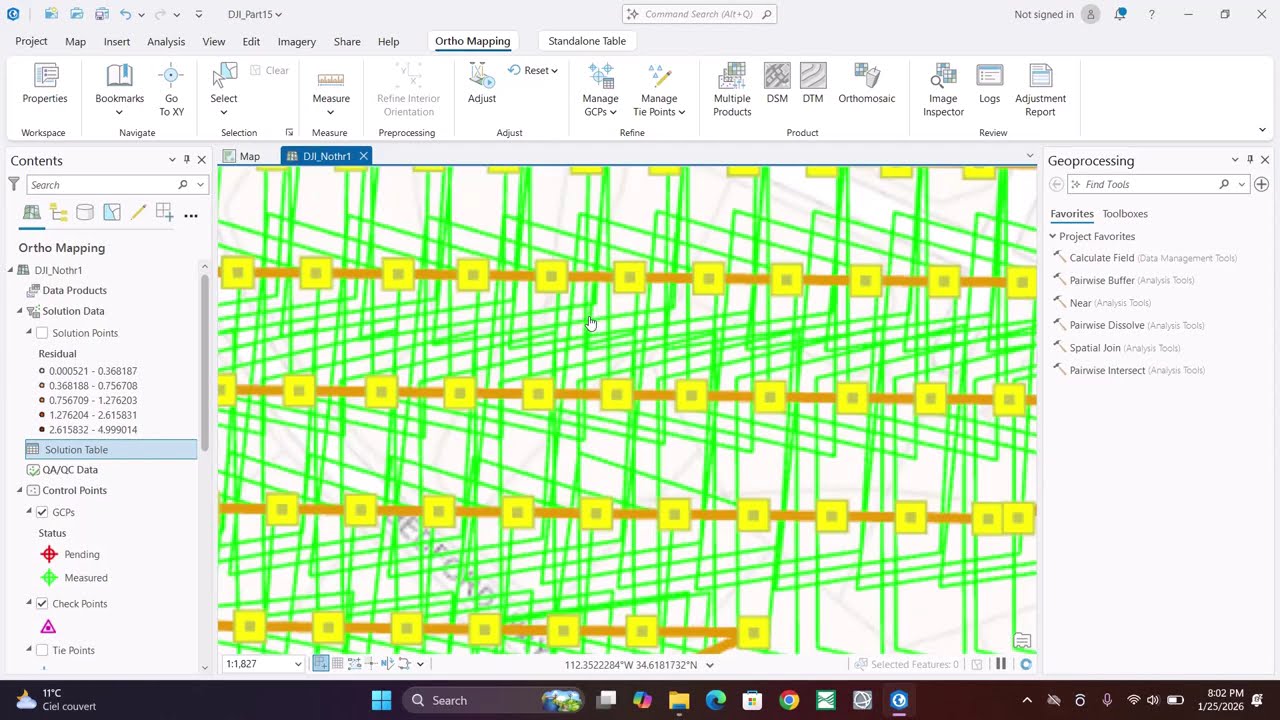The image size is (1280, 720).
Task: Open the map scale dropdown
Action: 297,664
